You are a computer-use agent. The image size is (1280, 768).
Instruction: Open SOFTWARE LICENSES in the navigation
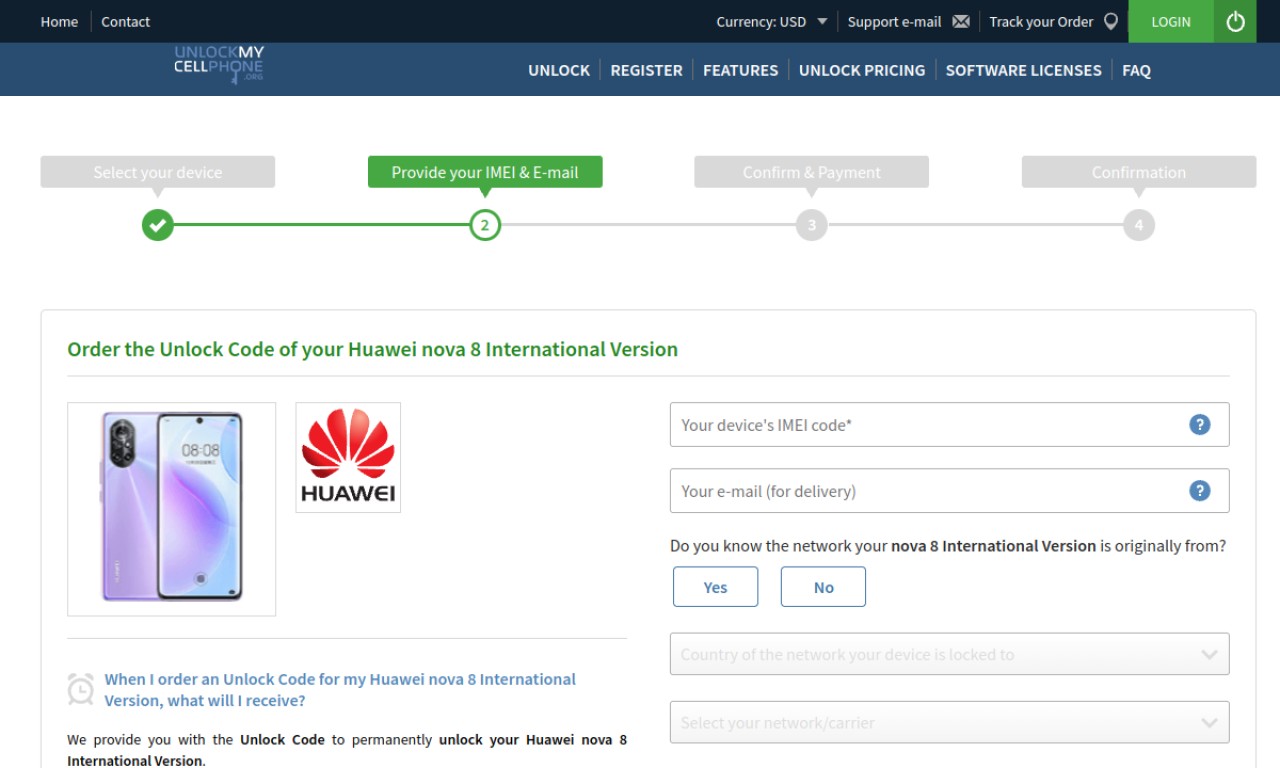tap(1023, 70)
